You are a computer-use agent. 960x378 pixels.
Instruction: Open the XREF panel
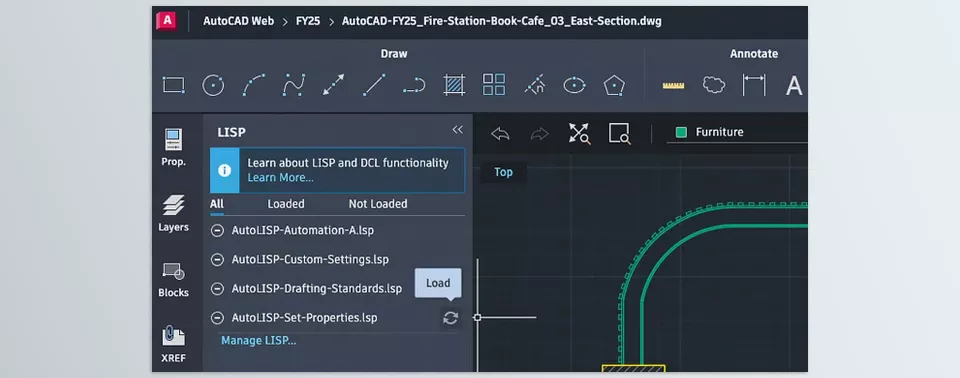[x=173, y=344]
